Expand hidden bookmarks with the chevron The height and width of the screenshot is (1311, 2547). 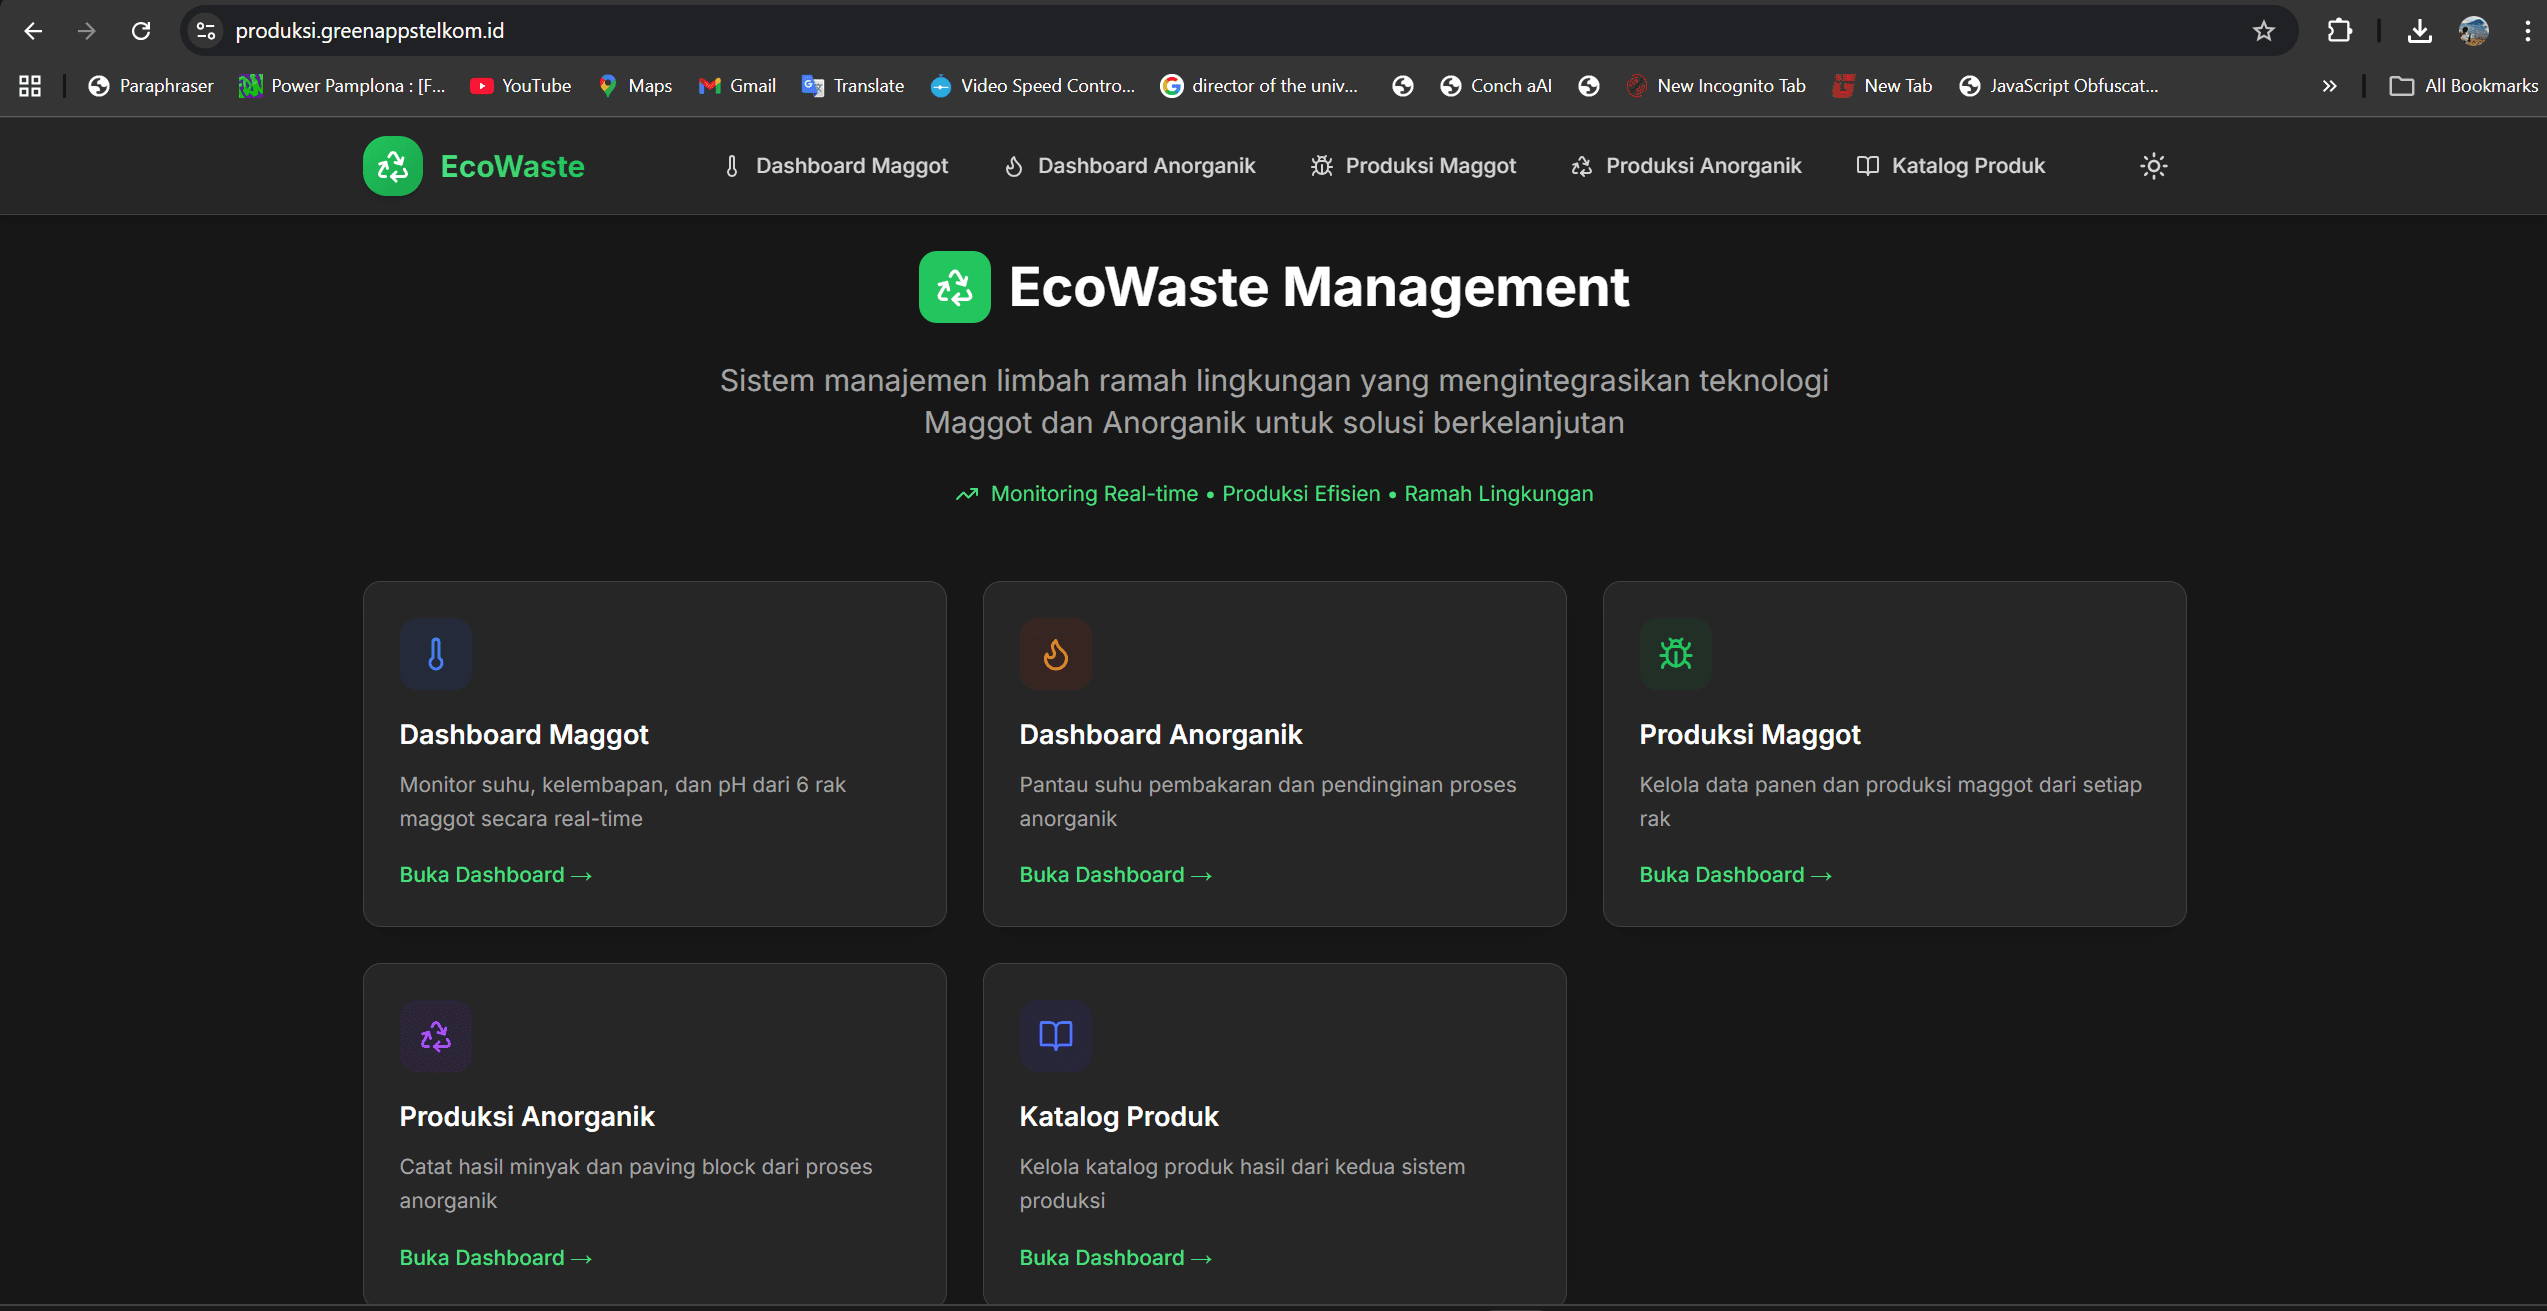point(2329,85)
